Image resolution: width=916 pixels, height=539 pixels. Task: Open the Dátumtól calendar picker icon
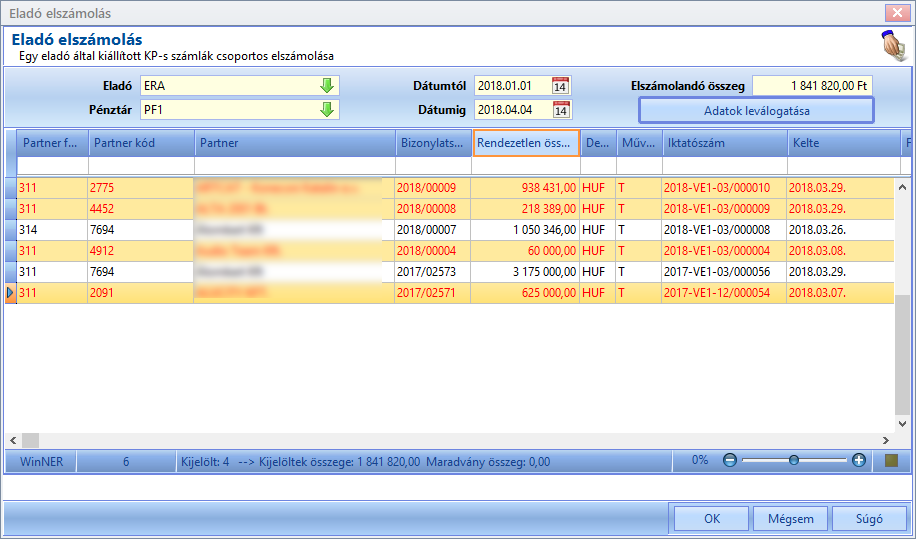coord(560,86)
